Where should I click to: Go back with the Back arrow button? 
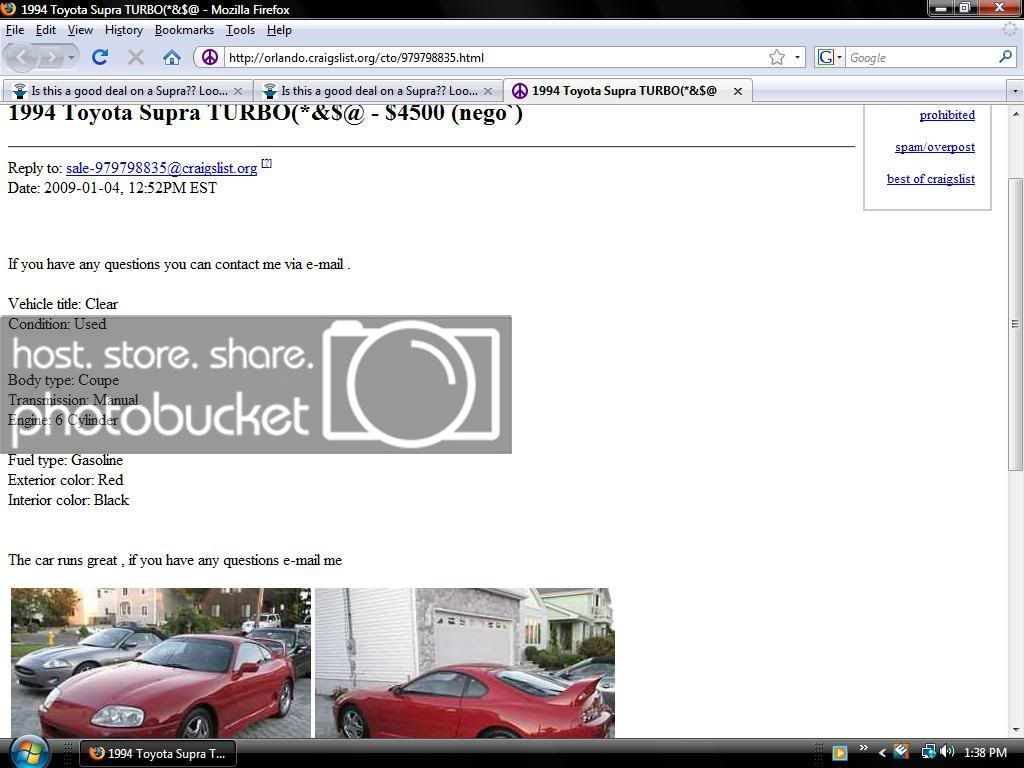tap(22, 57)
